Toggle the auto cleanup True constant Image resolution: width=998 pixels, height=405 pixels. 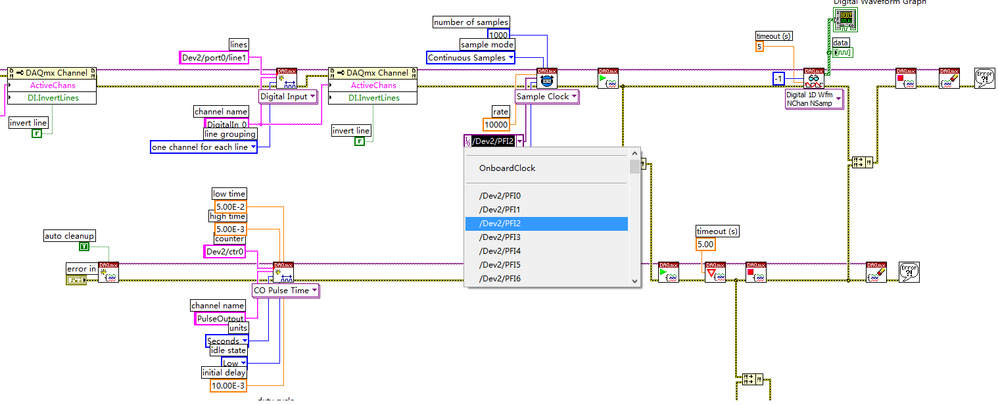(84, 246)
